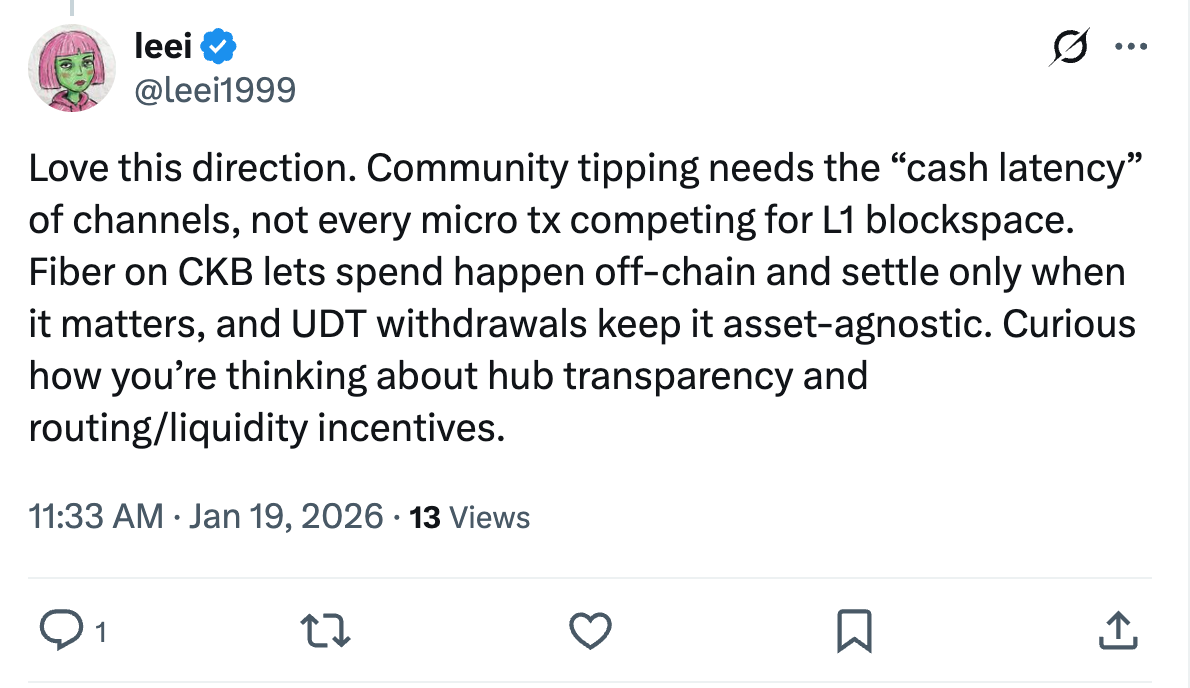Image resolution: width=1190 pixels, height=688 pixels.
Task: Repost this tweet using the arrows icon
Action: [326, 629]
